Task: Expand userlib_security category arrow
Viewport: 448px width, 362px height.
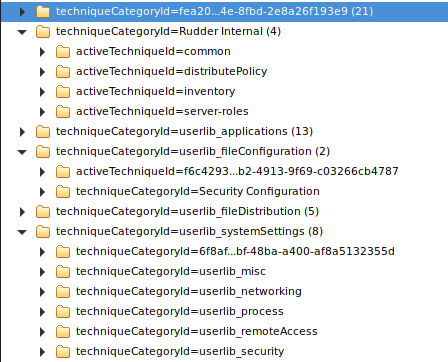Action: [42, 352]
